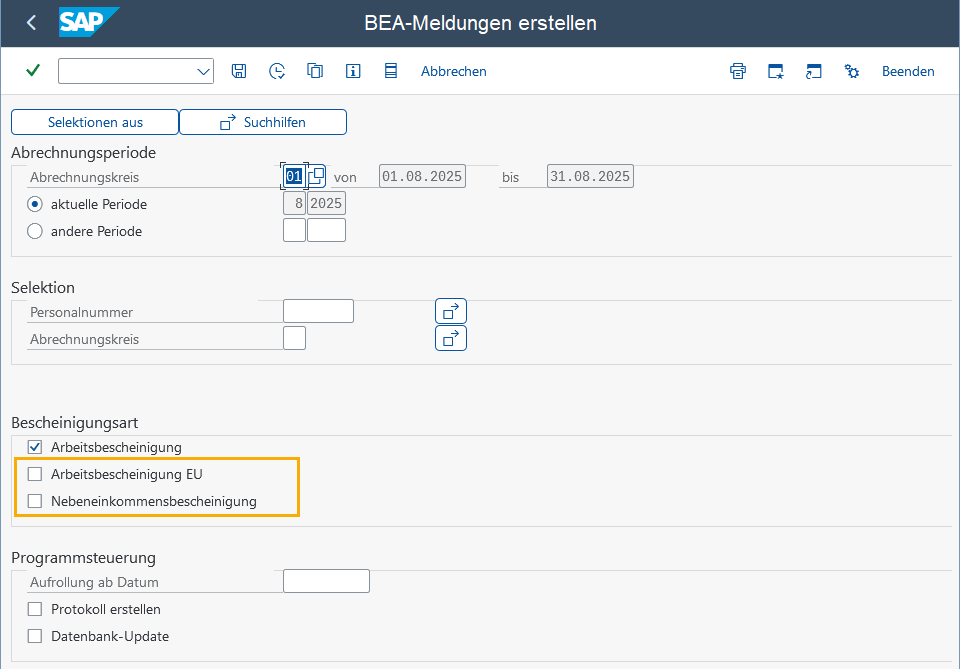Toggle the Datenbank-Update checkbox
This screenshot has width=960, height=669.
[x=35, y=636]
